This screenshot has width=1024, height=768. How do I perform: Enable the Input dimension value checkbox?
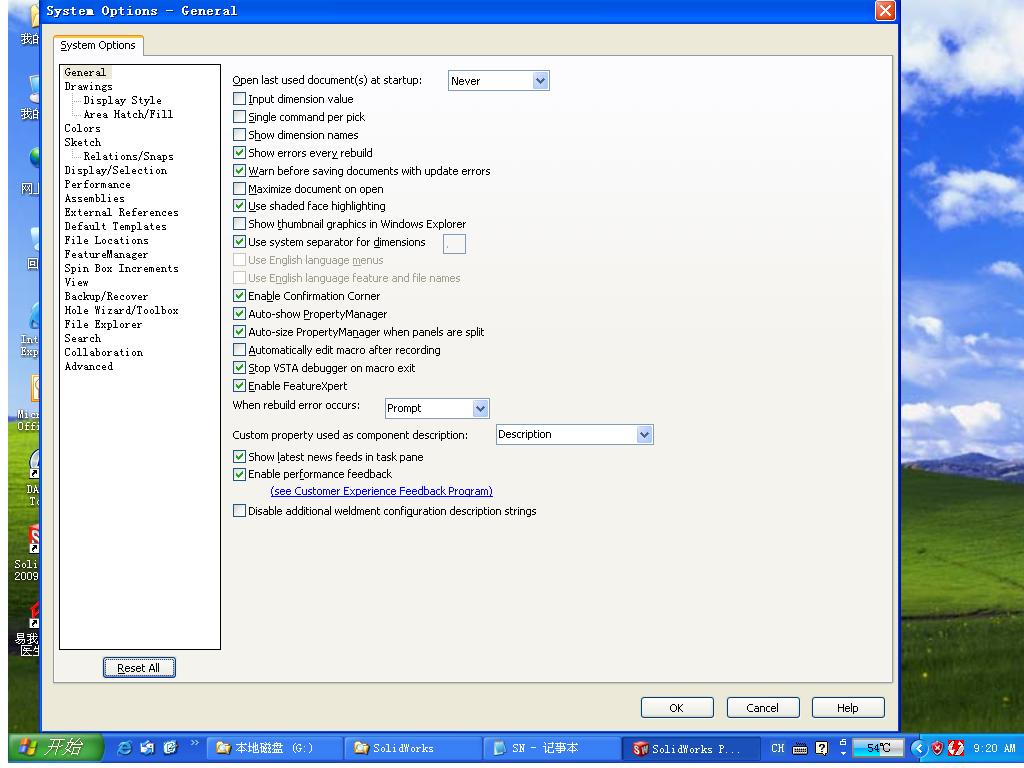238,99
